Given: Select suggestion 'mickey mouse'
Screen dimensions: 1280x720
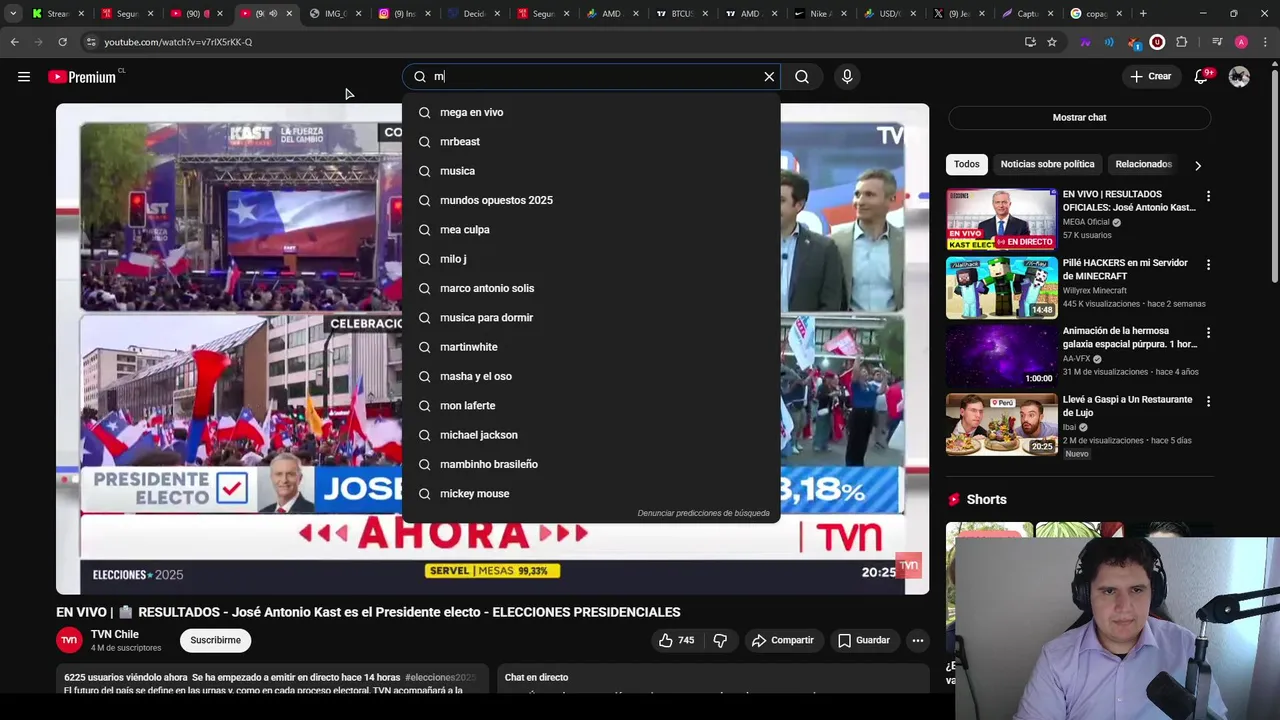Looking at the screenshot, I should tap(591, 494).
